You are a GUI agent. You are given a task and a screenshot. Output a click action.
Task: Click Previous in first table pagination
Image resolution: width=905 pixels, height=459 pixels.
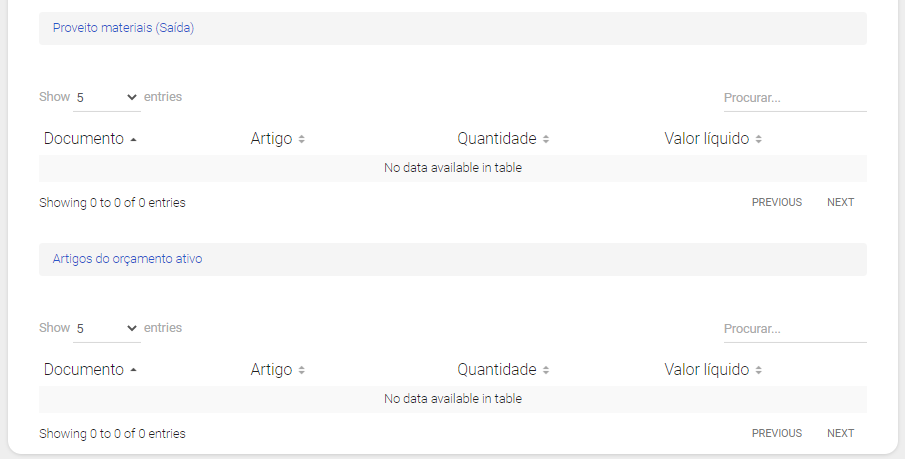point(777,202)
